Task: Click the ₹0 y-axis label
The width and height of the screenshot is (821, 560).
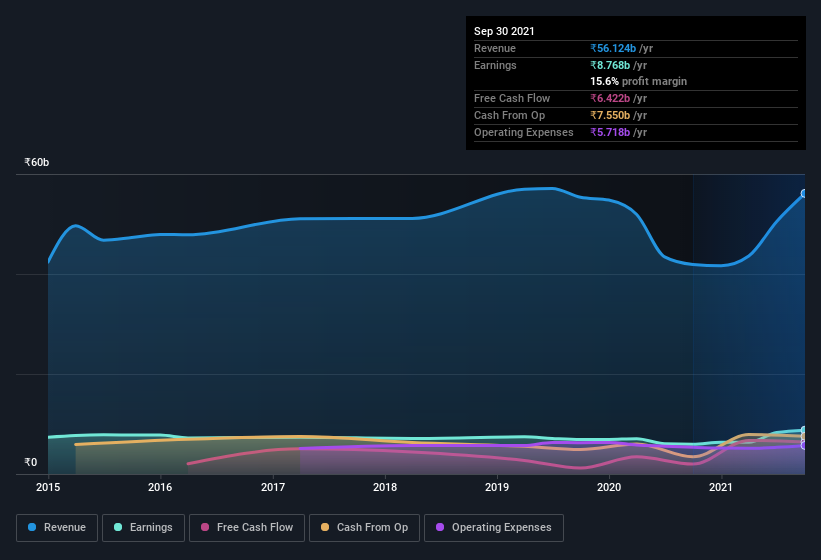Action: pos(31,462)
